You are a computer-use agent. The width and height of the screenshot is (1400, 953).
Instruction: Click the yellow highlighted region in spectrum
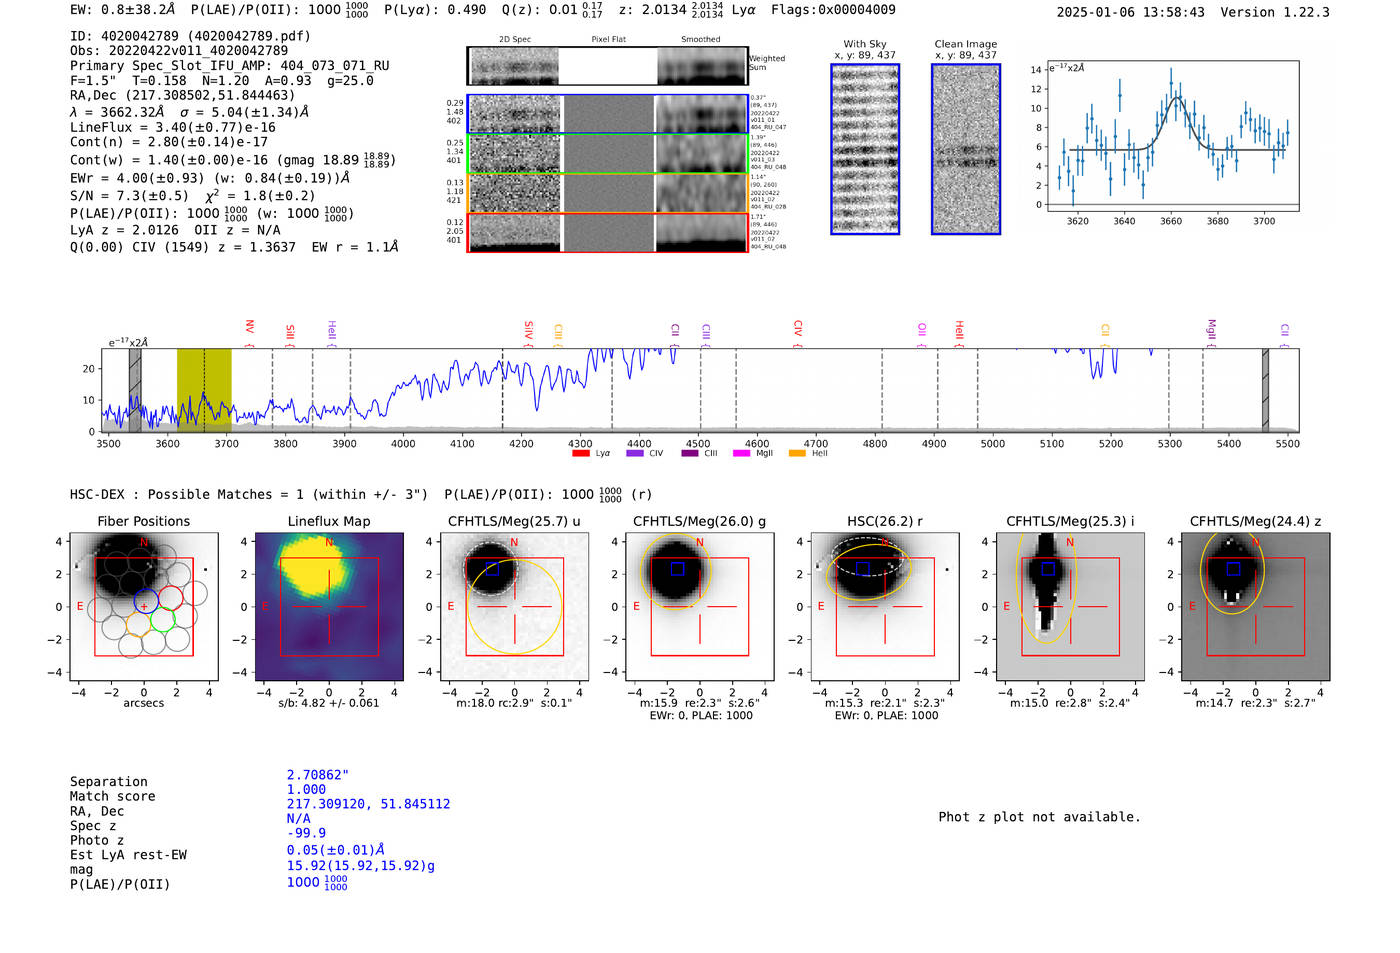point(204,390)
